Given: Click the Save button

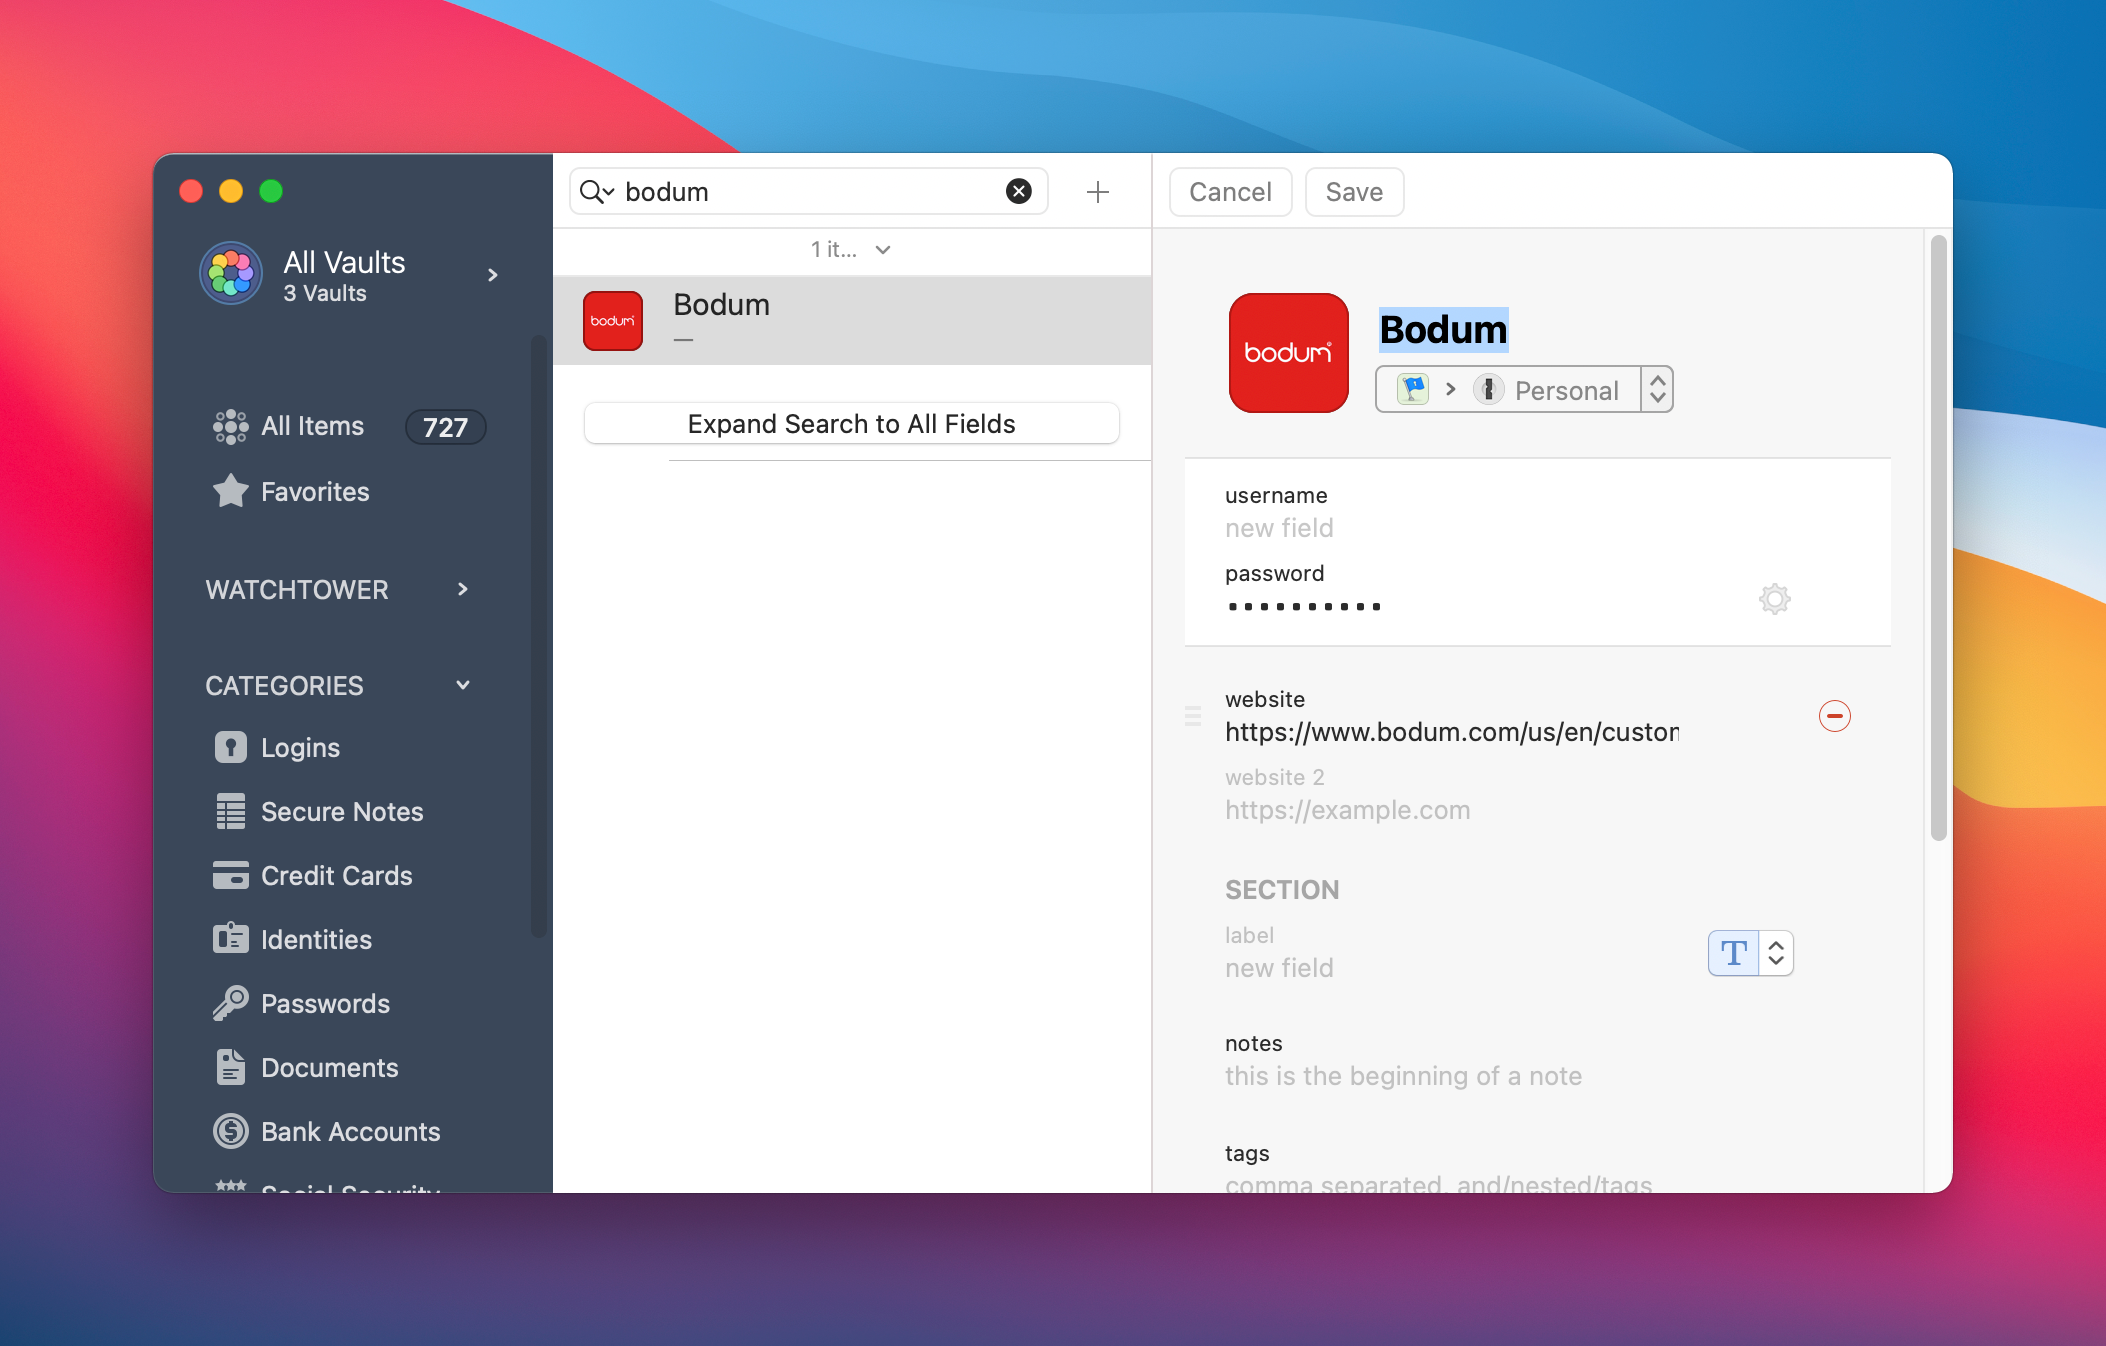Looking at the screenshot, I should pos(1353,192).
